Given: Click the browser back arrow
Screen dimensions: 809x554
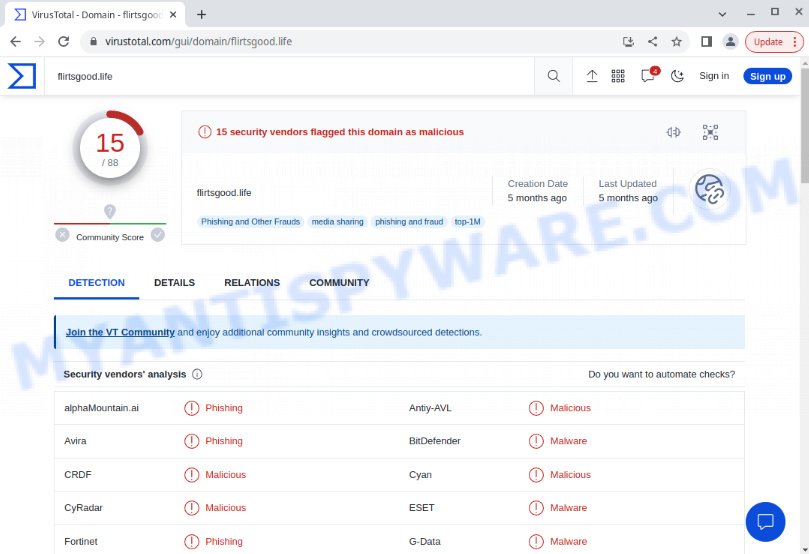Looking at the screenshot, I should [15, 42].
